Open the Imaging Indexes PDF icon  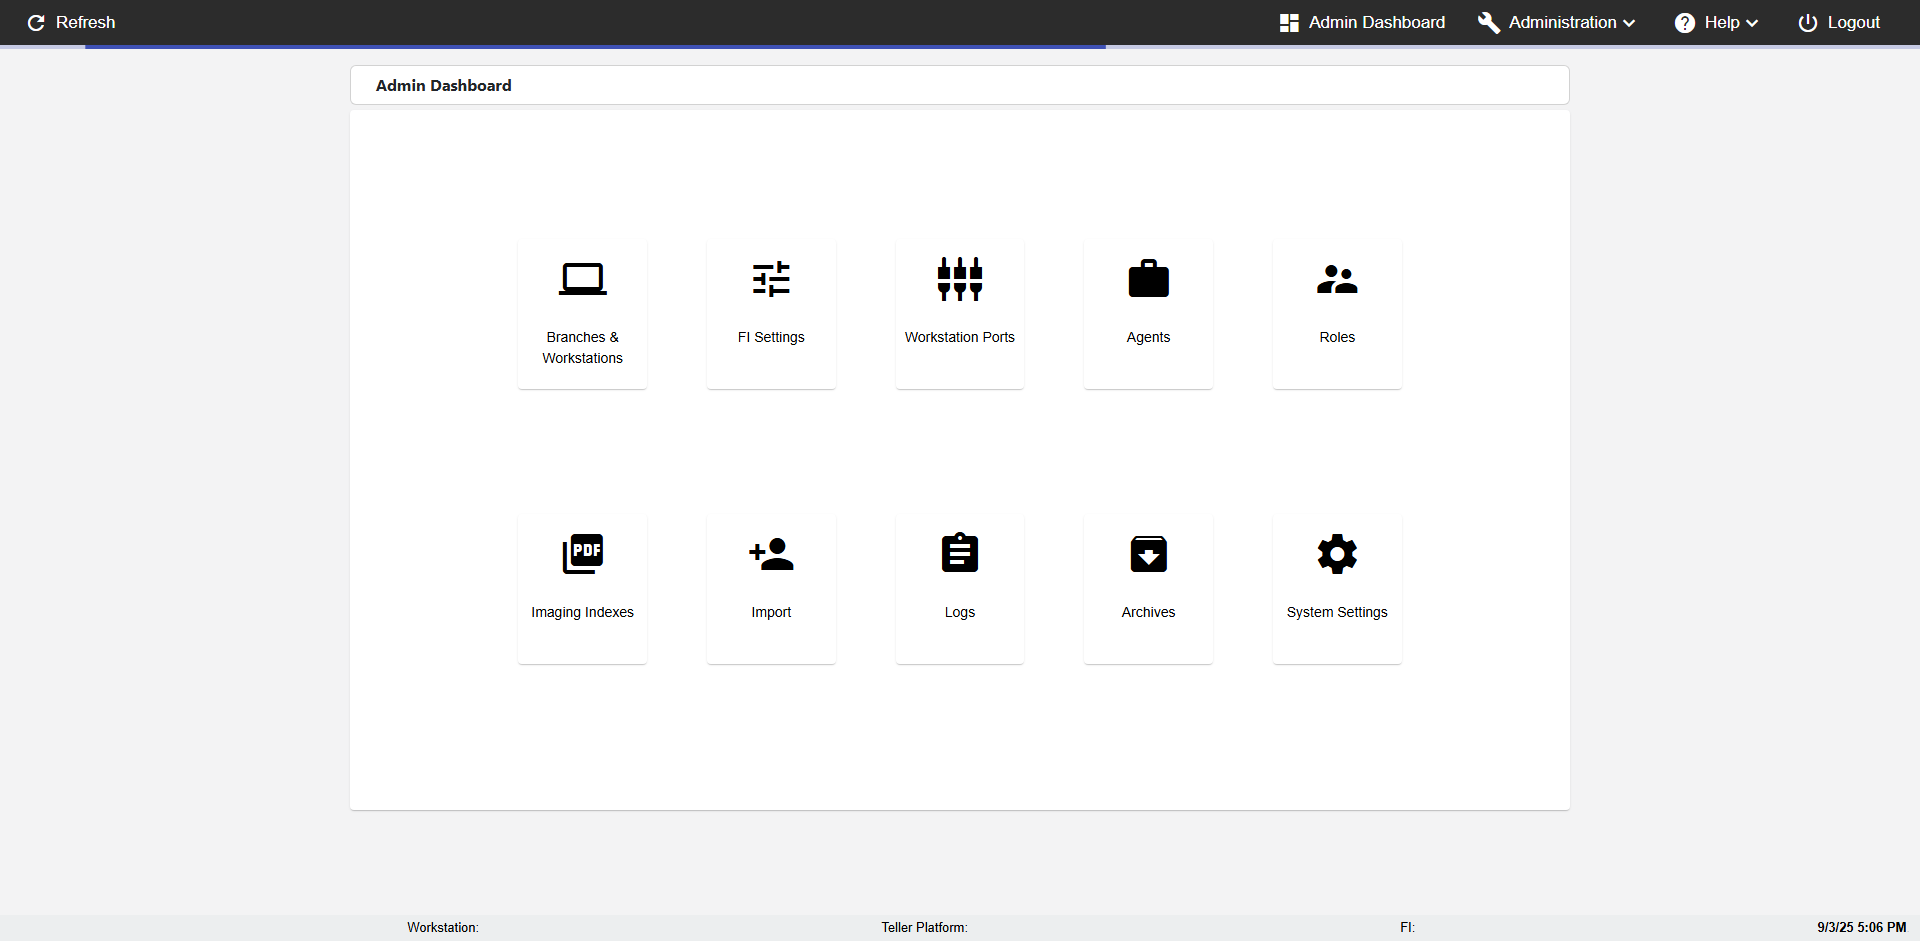pos(582,554)
